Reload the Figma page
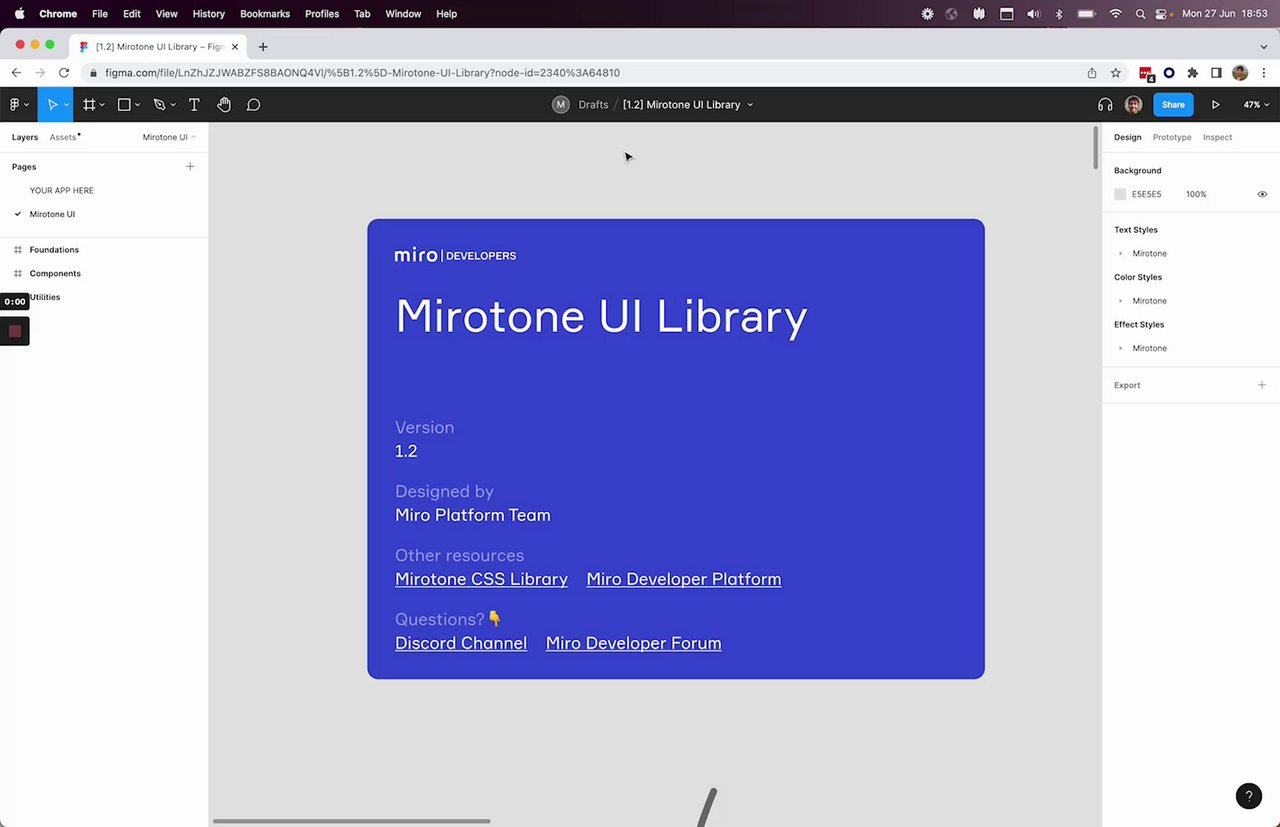 (x=64, y=73)
